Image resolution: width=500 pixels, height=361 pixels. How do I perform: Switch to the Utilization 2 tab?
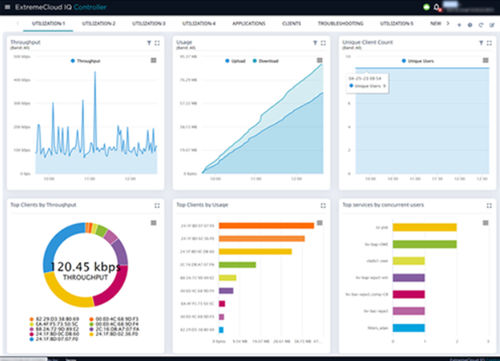(x=99, y=23)
